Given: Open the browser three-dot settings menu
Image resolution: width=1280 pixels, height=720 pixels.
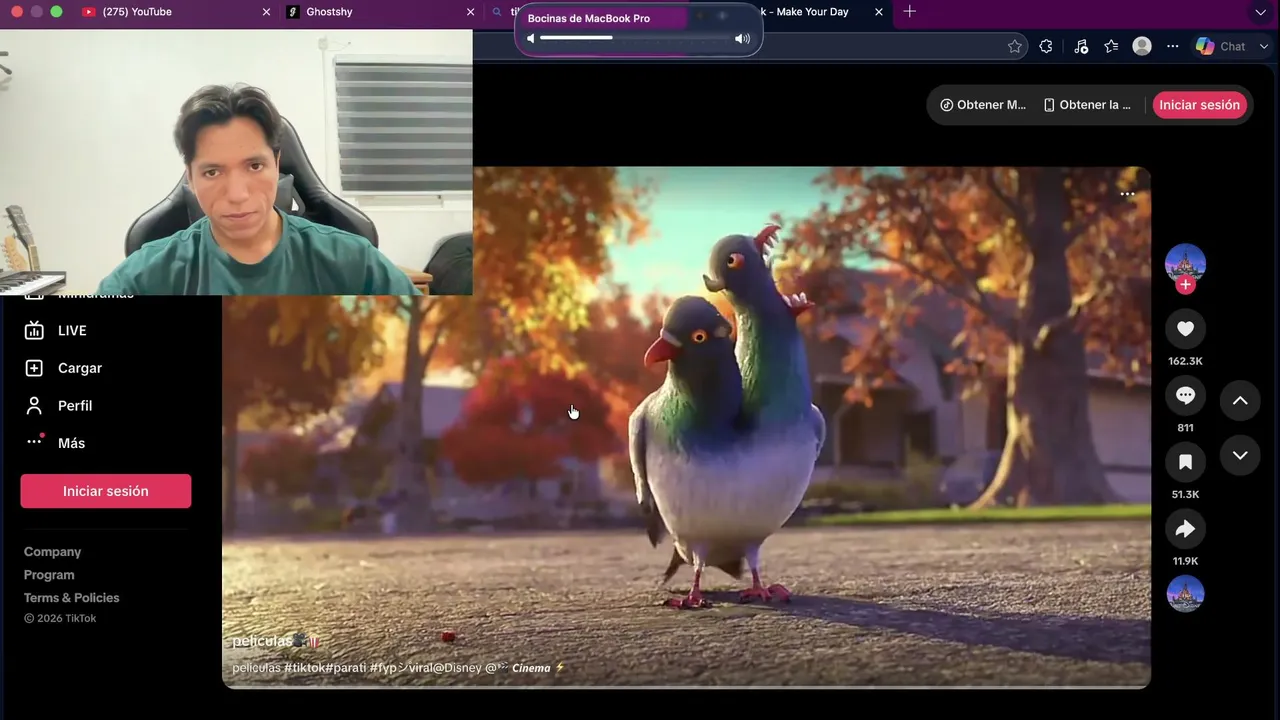Looking at the screenshot, I should click(1173, 46).
